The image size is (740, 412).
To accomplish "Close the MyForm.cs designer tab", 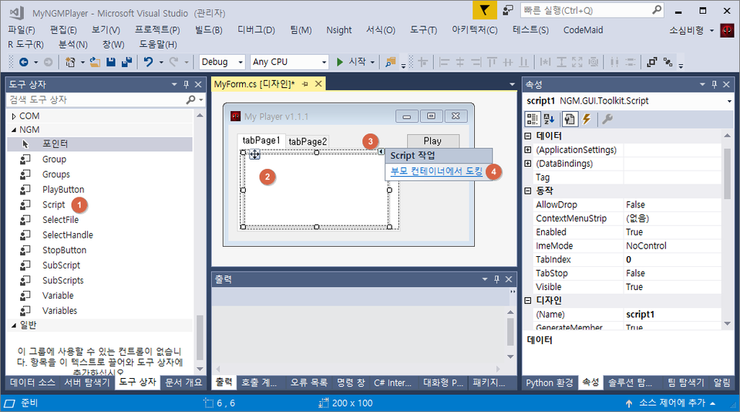I will pos(319,84).
